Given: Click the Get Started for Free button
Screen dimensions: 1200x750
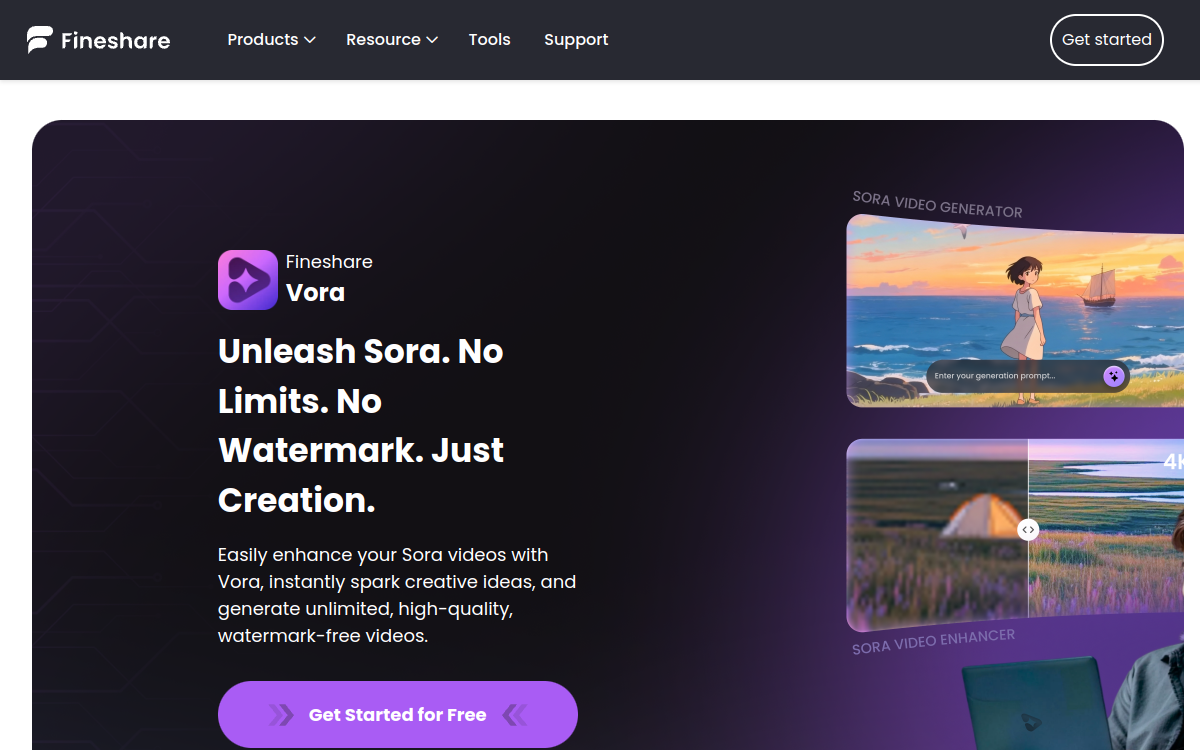Looking at the screenshot, I should pyautogui.click(x=397, y=714).
